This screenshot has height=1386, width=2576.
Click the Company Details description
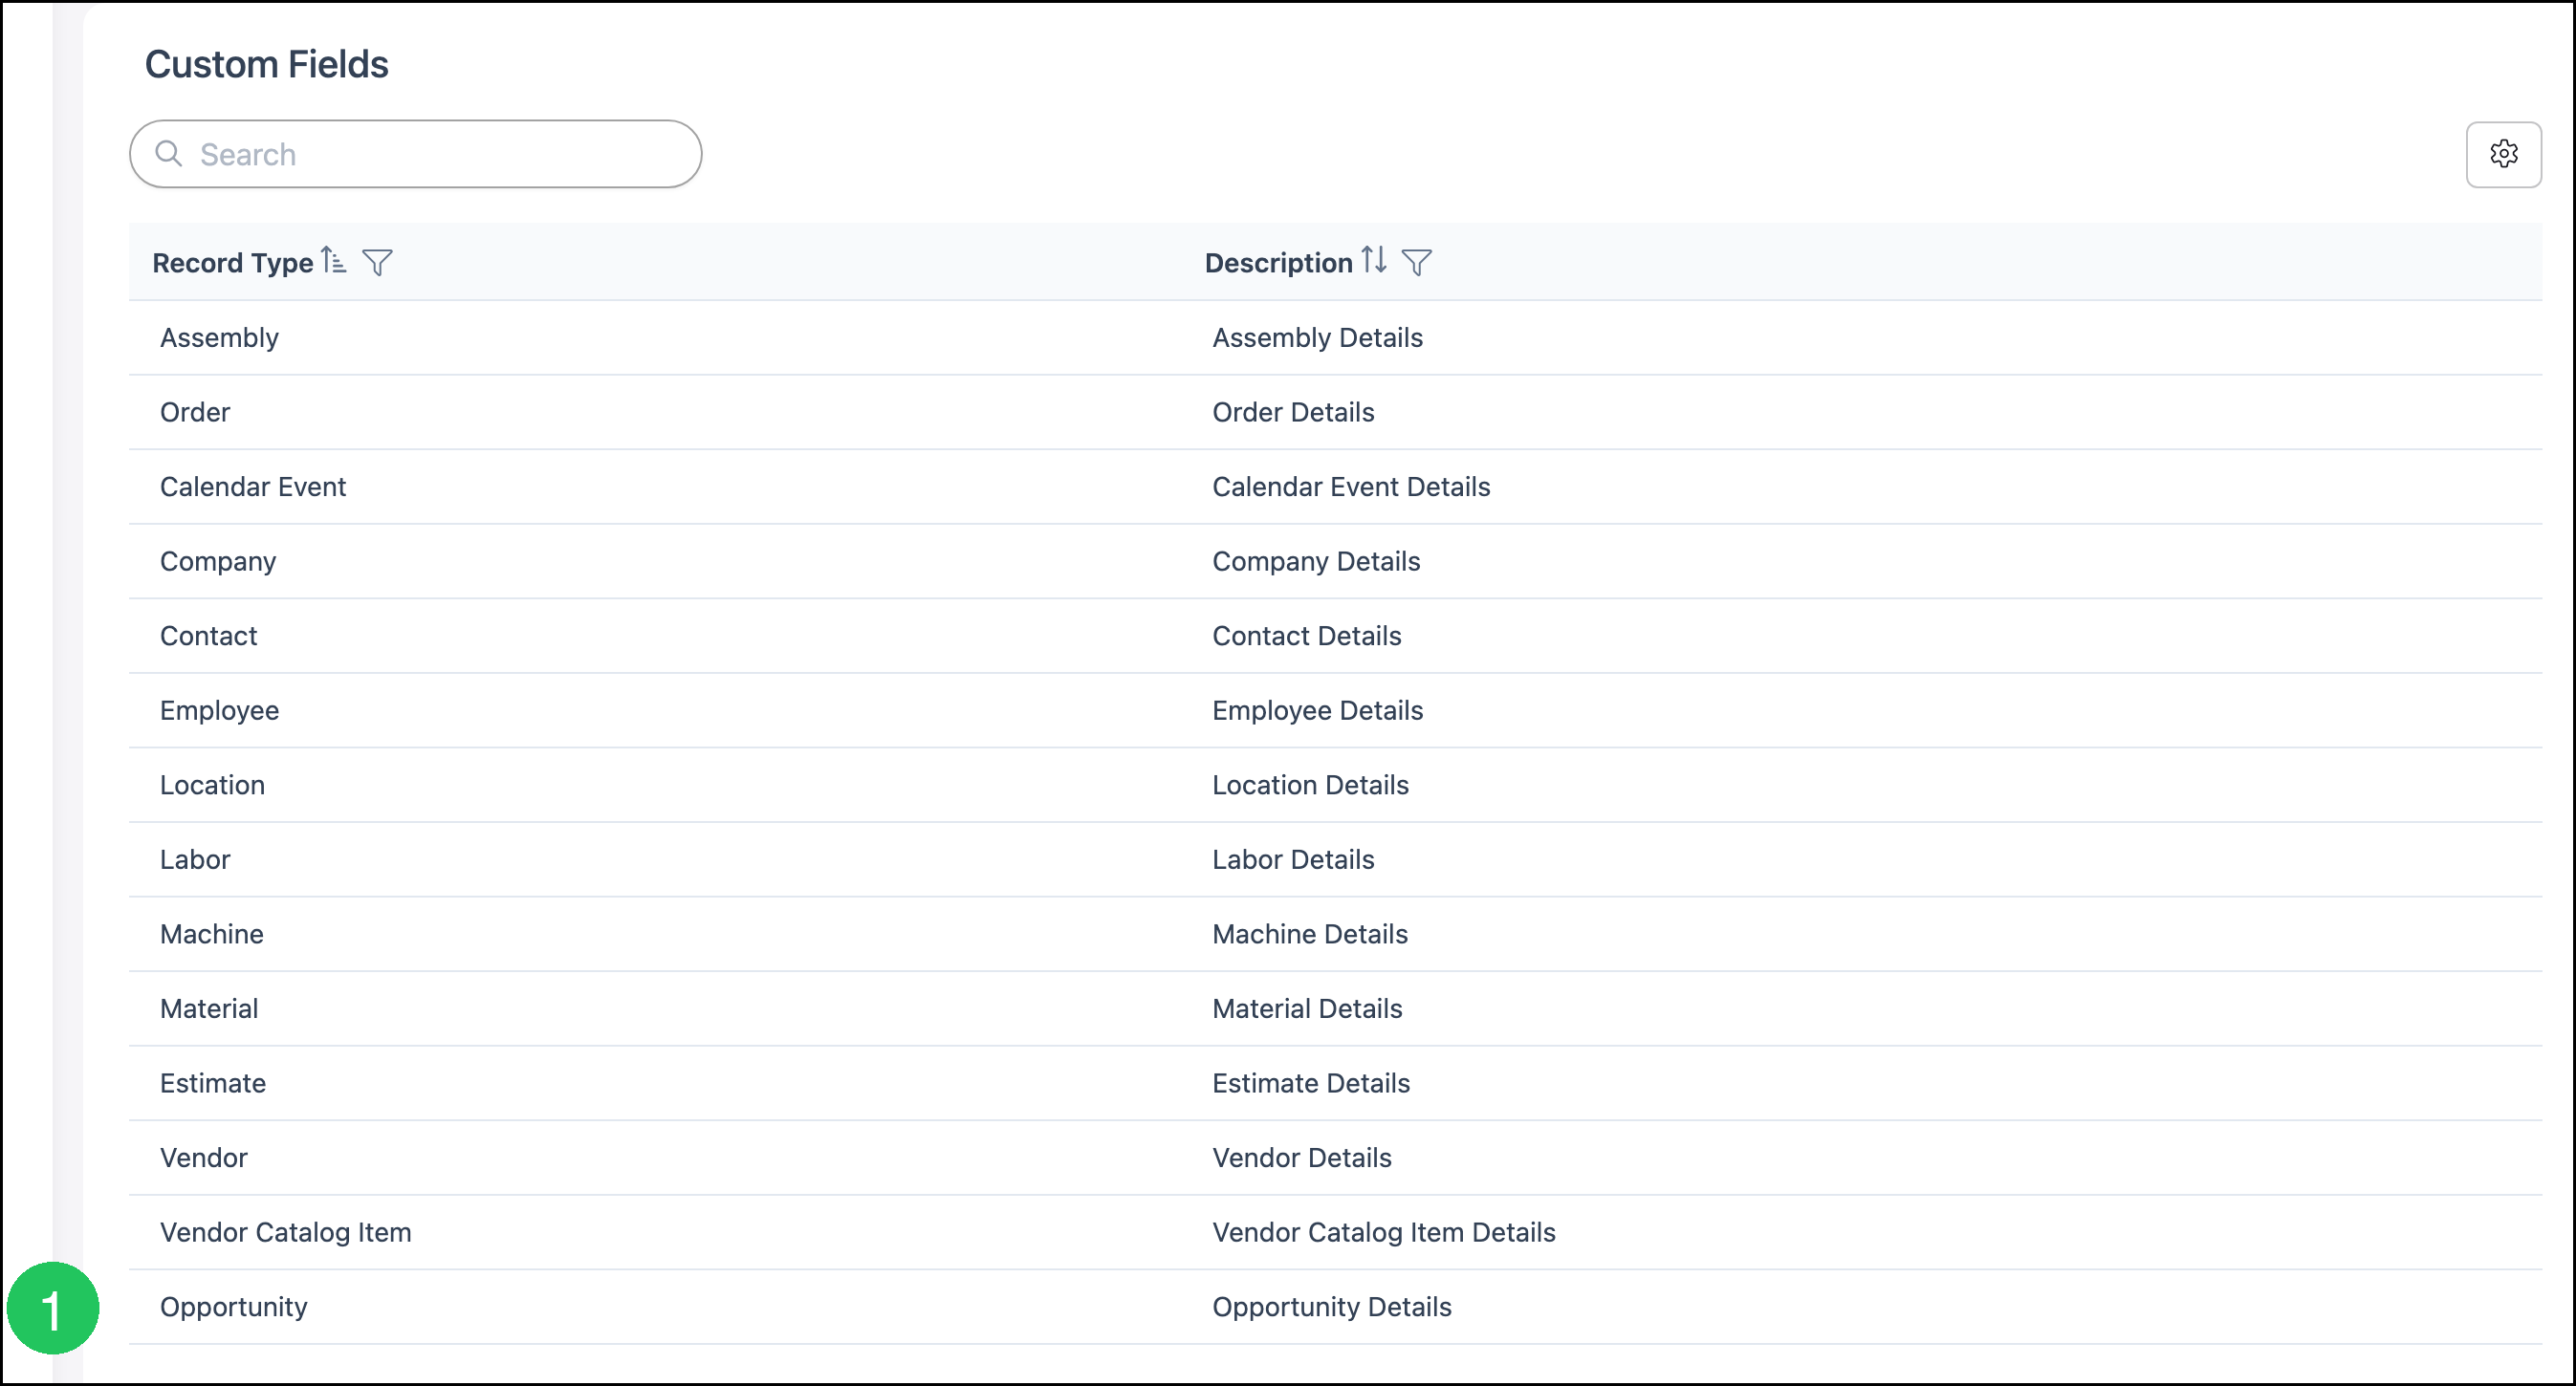[x=1316, y=562]
